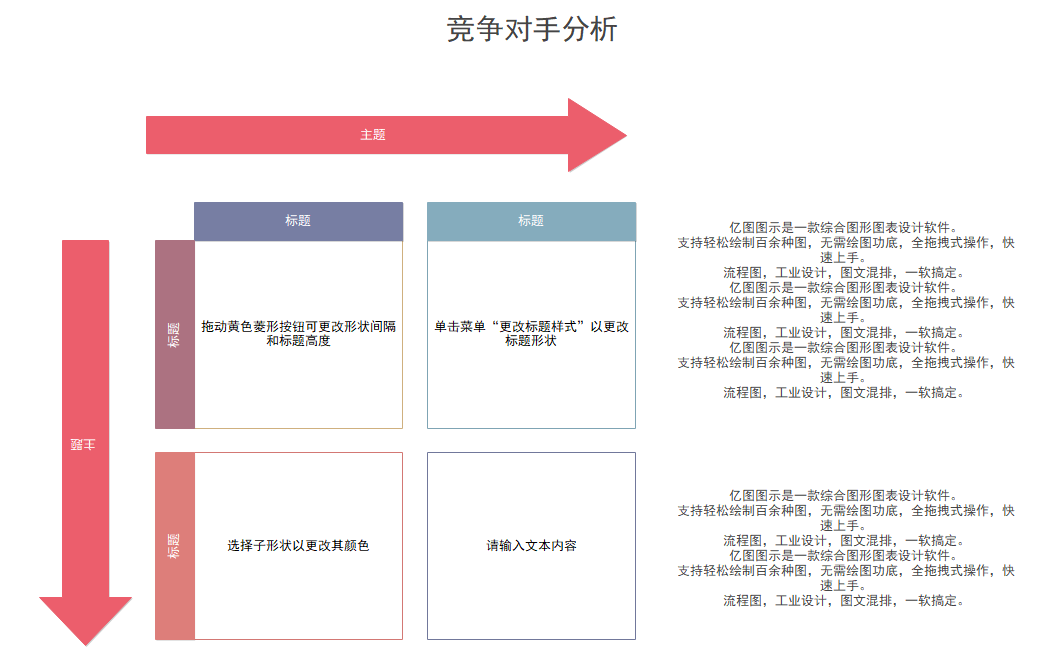This screenshot has width=1058, height=661.
Task: Click the mauve vertical 标题 row label
Action: point(175,334)
